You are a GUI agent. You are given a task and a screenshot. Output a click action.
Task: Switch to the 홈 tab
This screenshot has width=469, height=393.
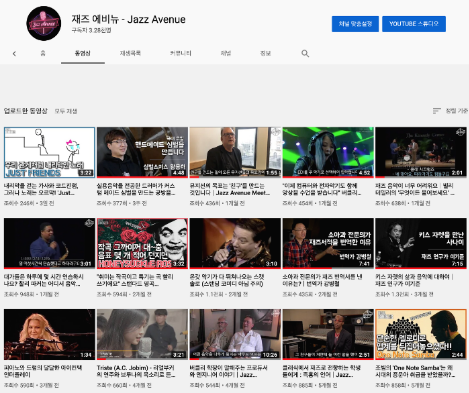pos(43,53)
